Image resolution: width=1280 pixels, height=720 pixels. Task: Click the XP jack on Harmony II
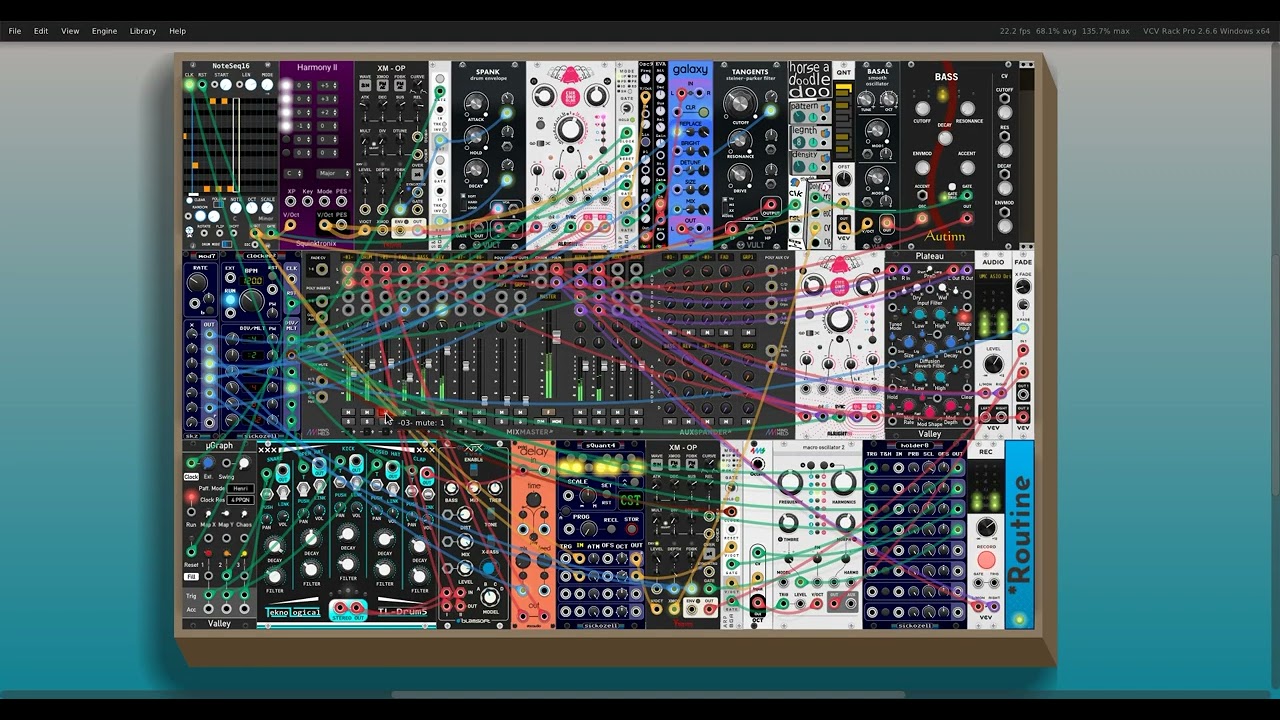click(x=290, y=201)
